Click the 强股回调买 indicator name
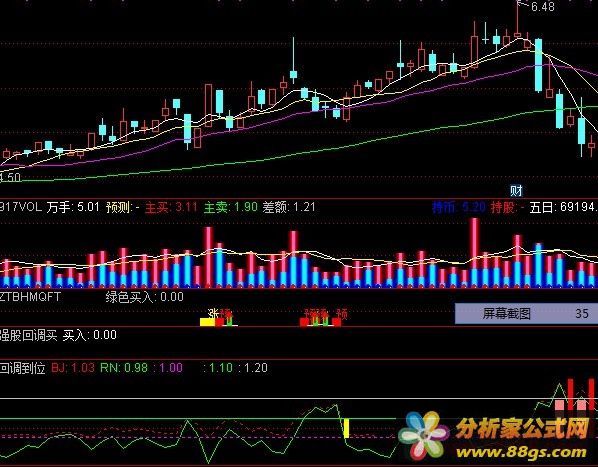 point(29,335)
